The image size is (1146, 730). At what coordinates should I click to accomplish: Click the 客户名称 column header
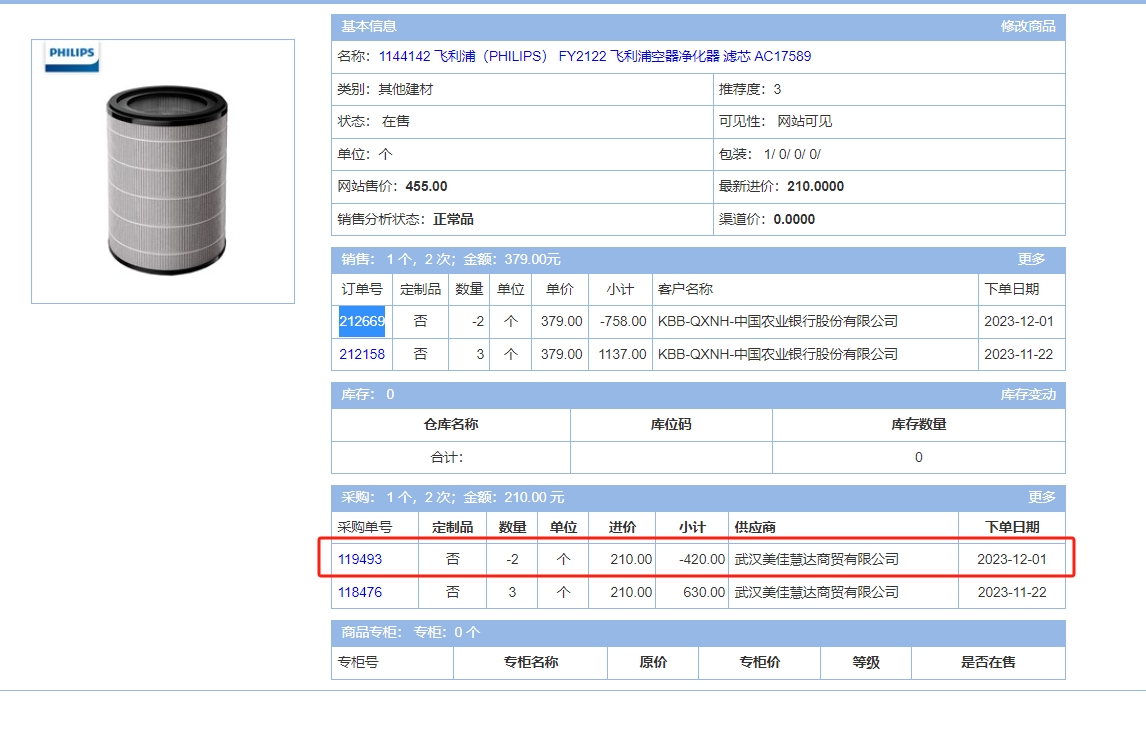tap(685, 289)
